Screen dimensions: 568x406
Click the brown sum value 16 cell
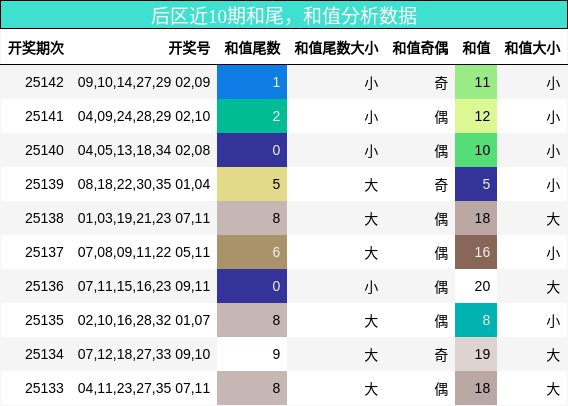point(476,252)
